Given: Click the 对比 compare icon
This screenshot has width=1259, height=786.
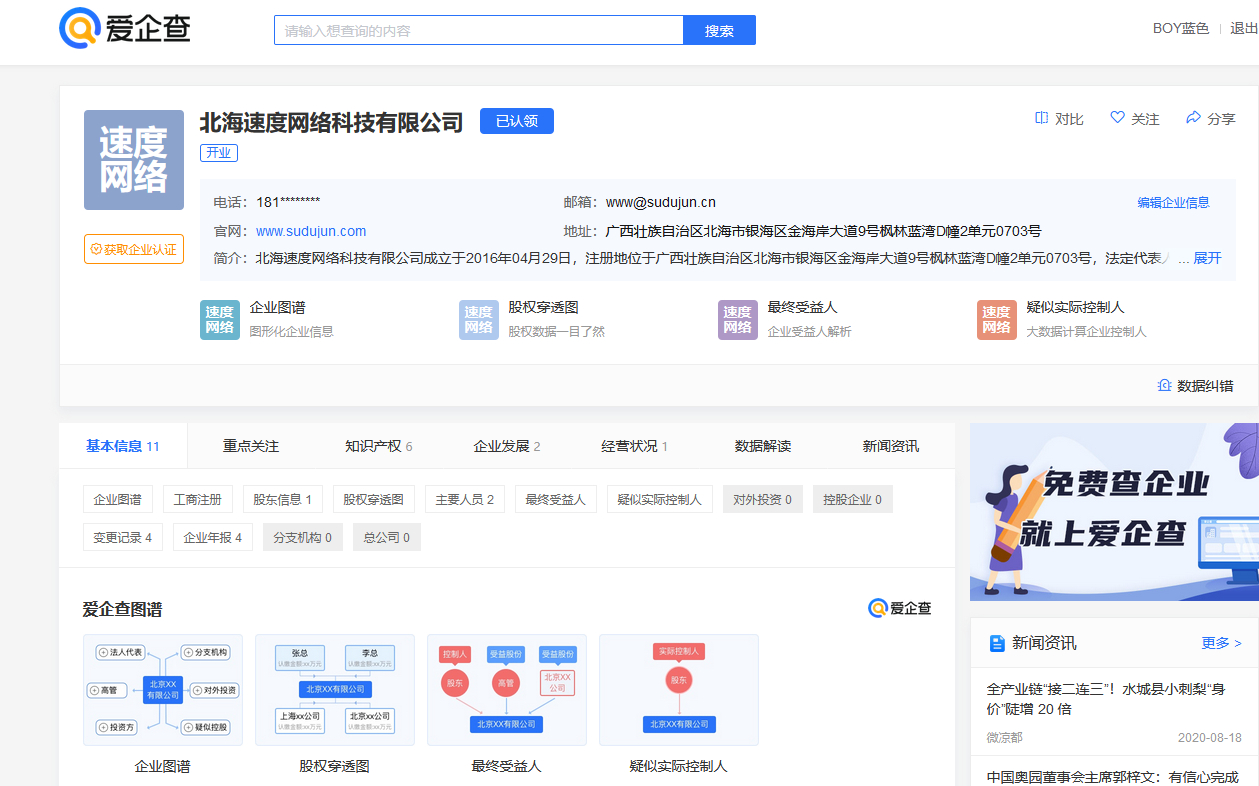Looking at the screenshot, I should point(1041,118).
